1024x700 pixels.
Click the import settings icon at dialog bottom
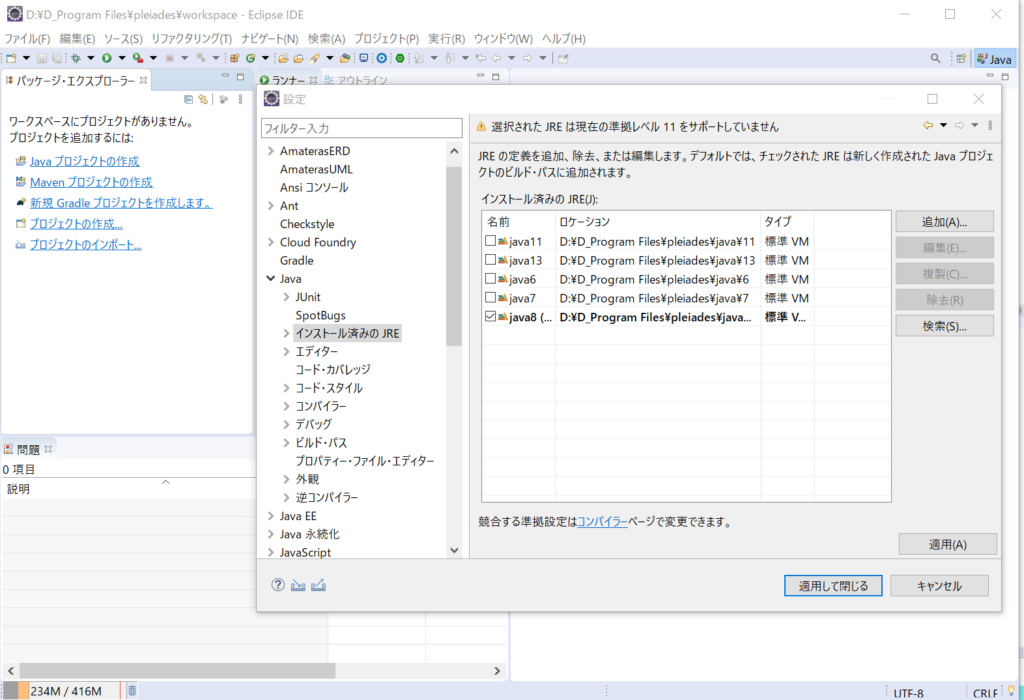point(298,585)
